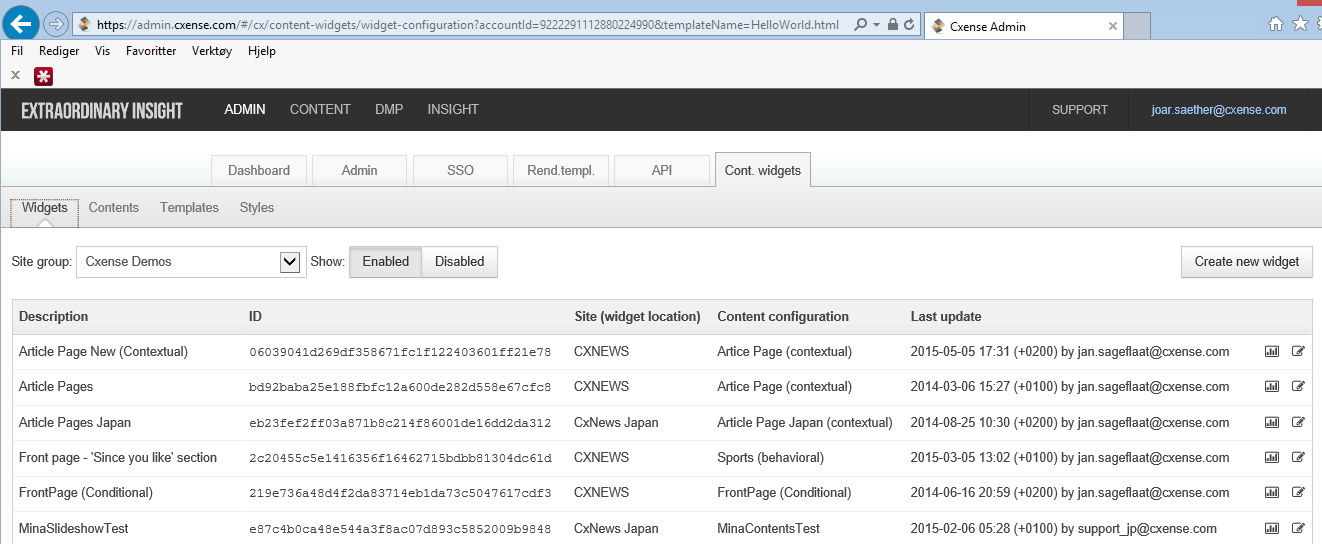Select CONTENT in the top navigation
Viewport: 1322px width, 544px height.
click(x=320, y=110)
